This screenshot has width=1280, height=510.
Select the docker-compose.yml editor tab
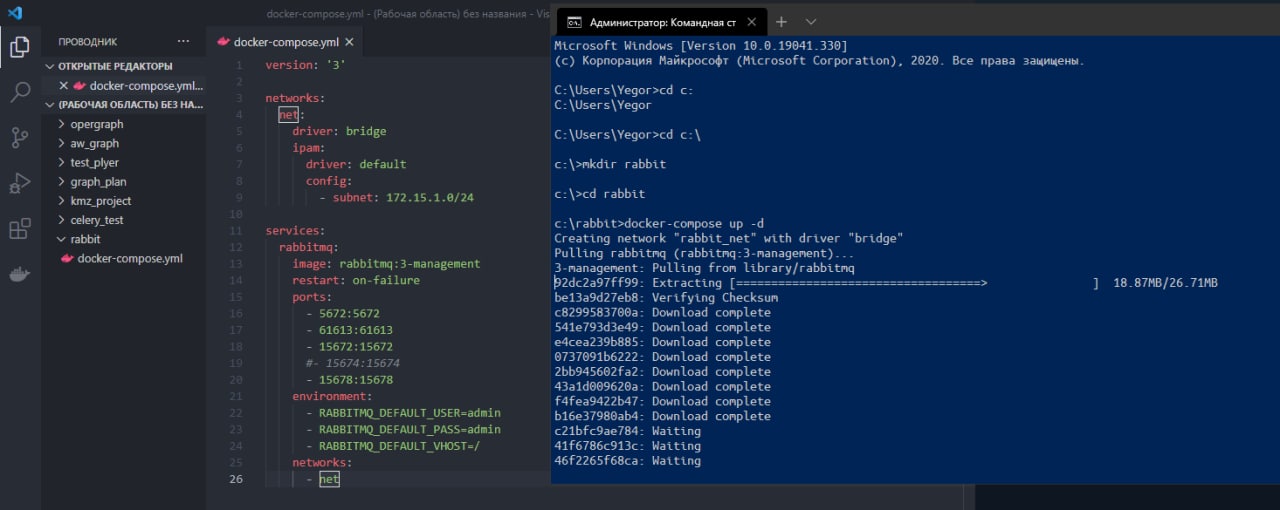286,42
